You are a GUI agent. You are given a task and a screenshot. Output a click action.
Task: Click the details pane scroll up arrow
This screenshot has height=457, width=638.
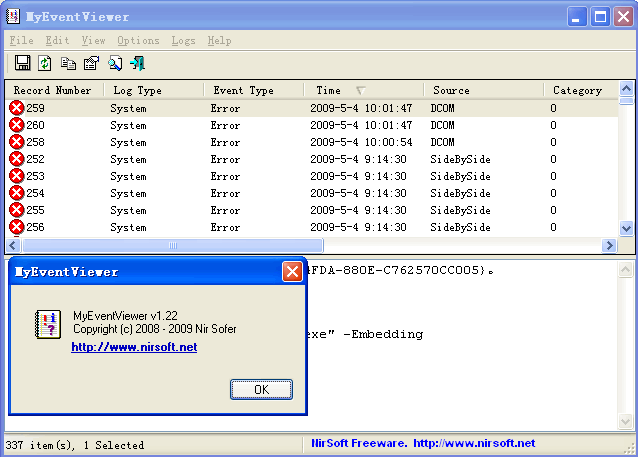click(x=625, y=269)
